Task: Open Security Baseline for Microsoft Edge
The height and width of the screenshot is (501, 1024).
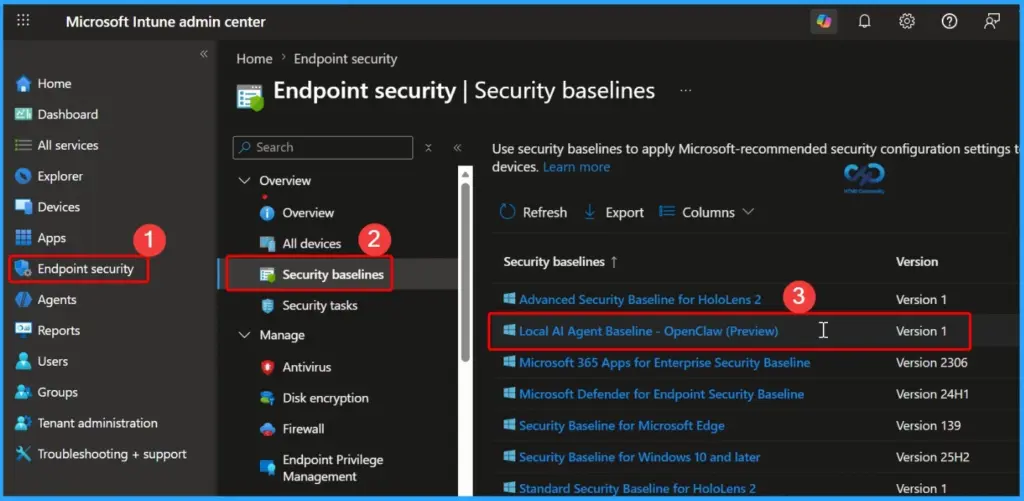Action: (x=622, y=426)
